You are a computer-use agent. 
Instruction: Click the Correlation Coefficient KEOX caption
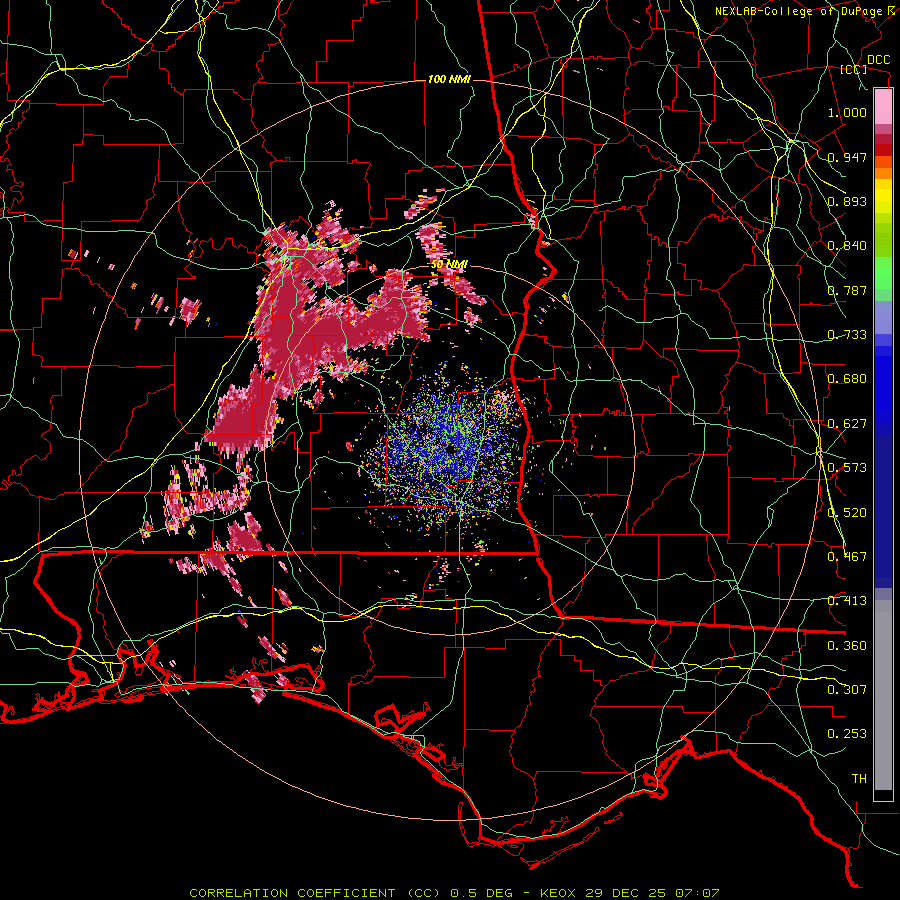coord(454,893)
